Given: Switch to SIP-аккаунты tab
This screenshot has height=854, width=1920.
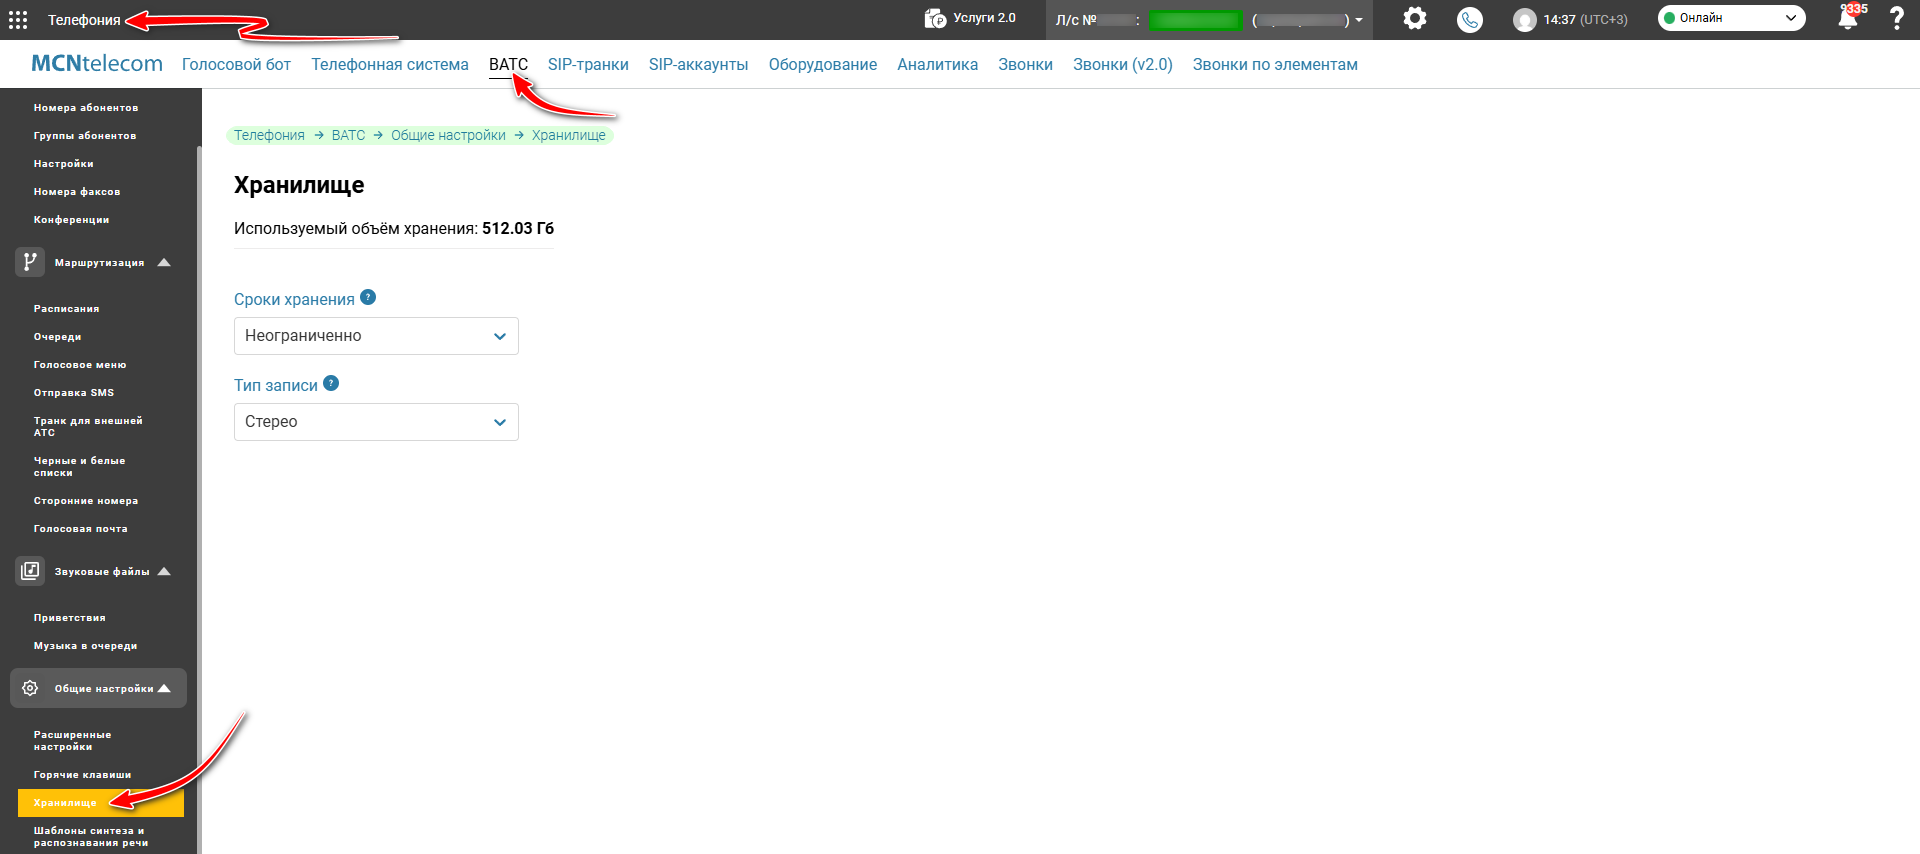Looking at the screenshot, I should tap(698, 64).
